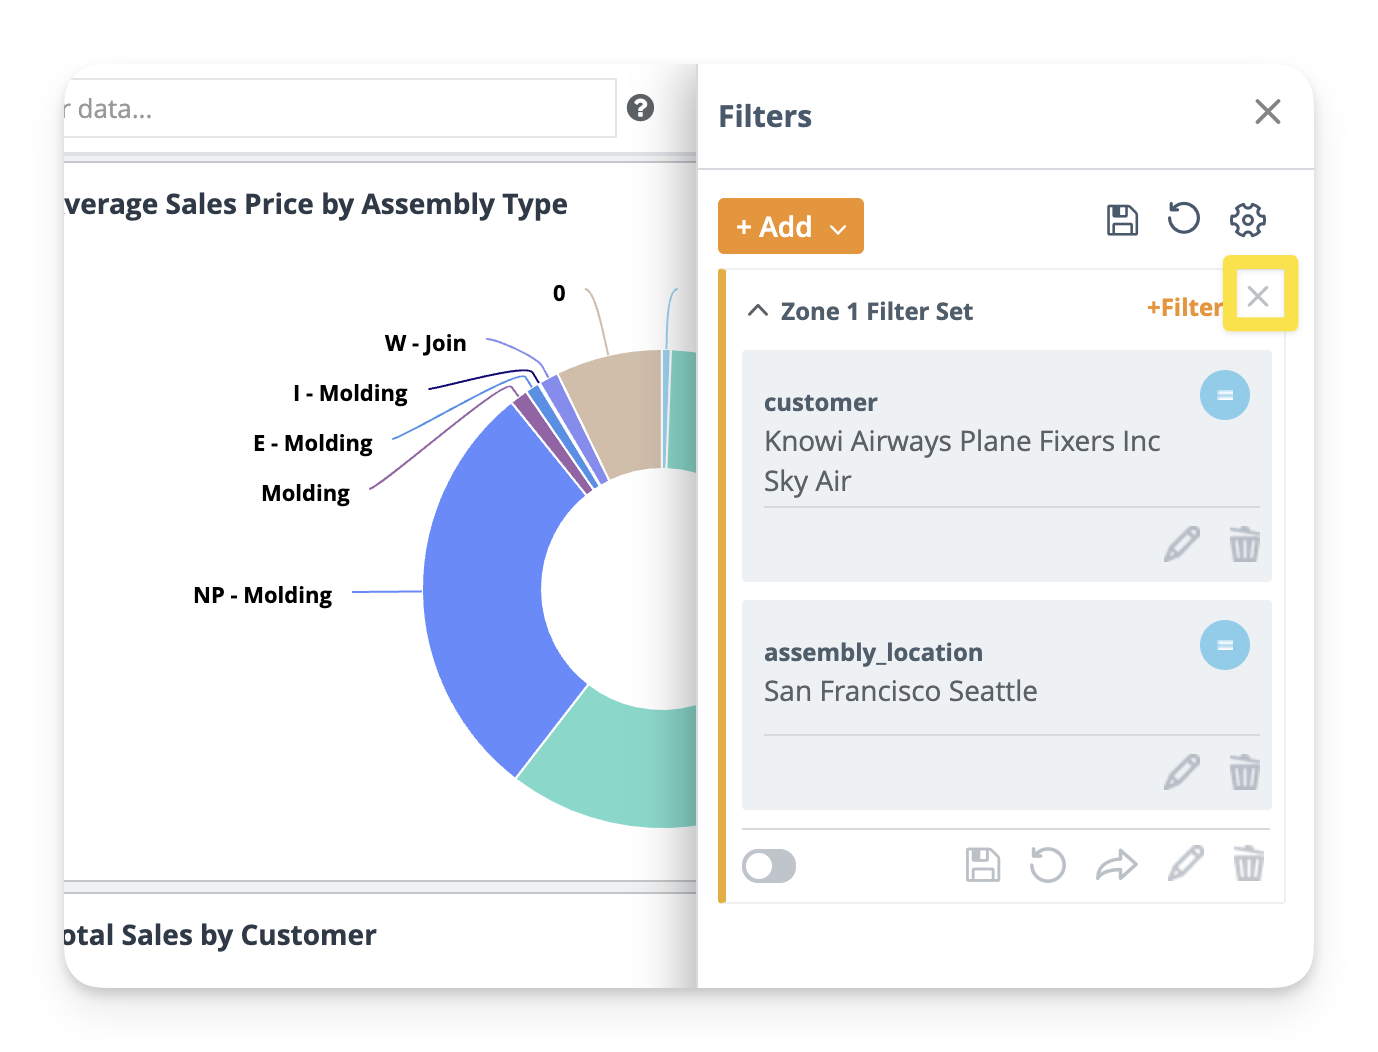The width and height of the screenshot is (1378, 1052).
Task: Delete the customer filter using trash icon
Action: click(1244, 544)
